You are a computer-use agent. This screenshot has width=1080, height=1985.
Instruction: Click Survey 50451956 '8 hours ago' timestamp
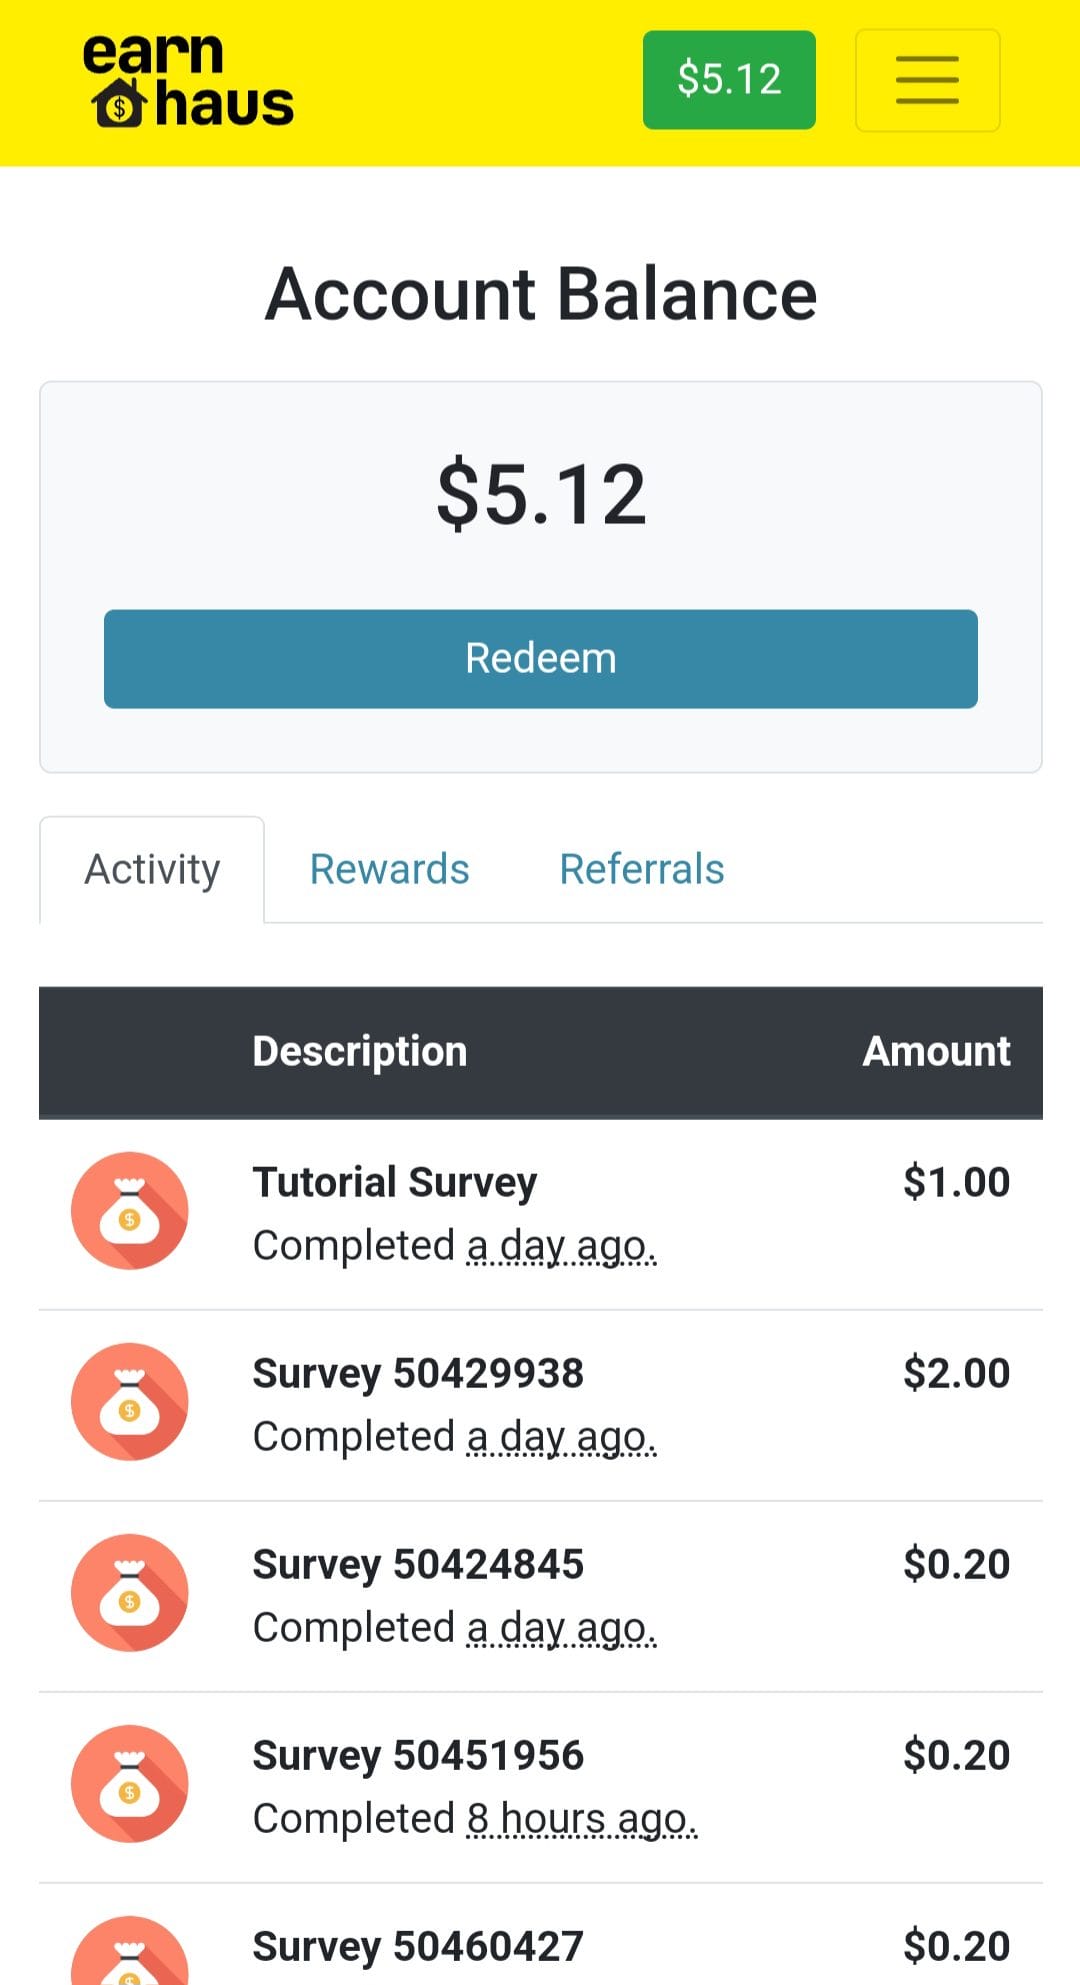click(x=581, y=1819)
